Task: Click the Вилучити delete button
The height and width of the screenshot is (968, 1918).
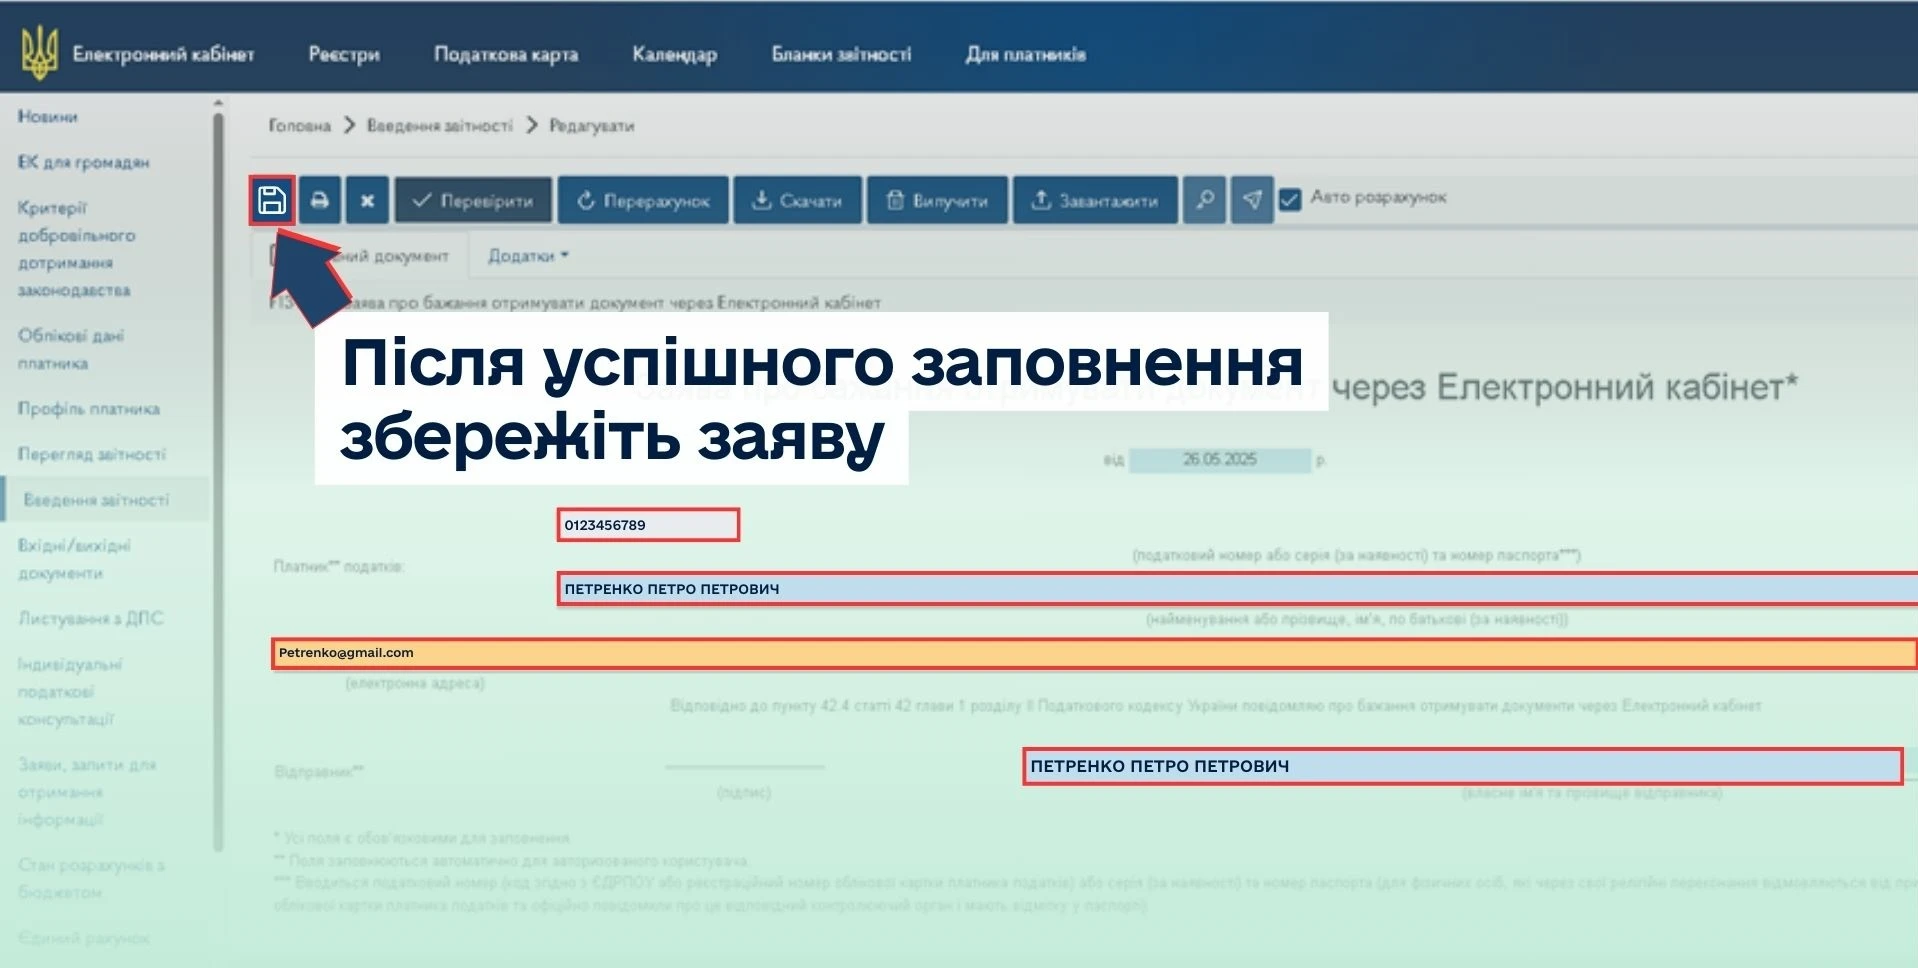Action: 937,201
